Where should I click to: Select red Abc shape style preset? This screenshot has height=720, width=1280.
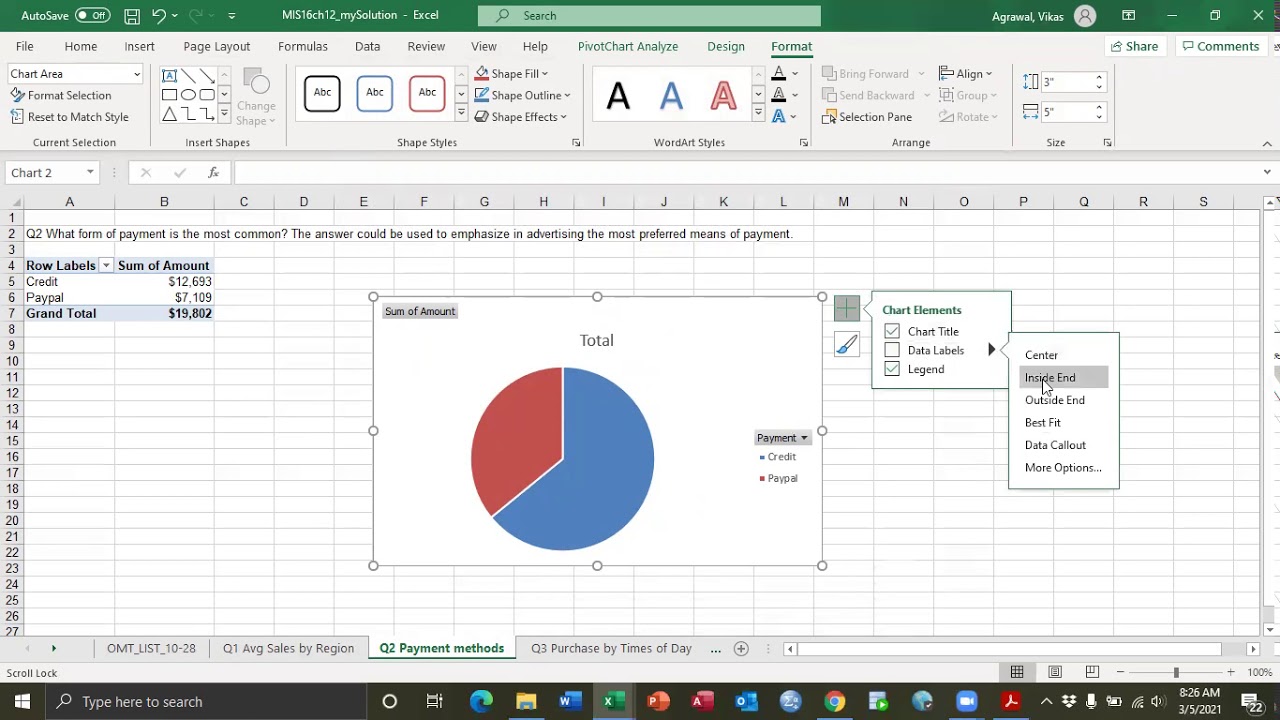[427, 93]
